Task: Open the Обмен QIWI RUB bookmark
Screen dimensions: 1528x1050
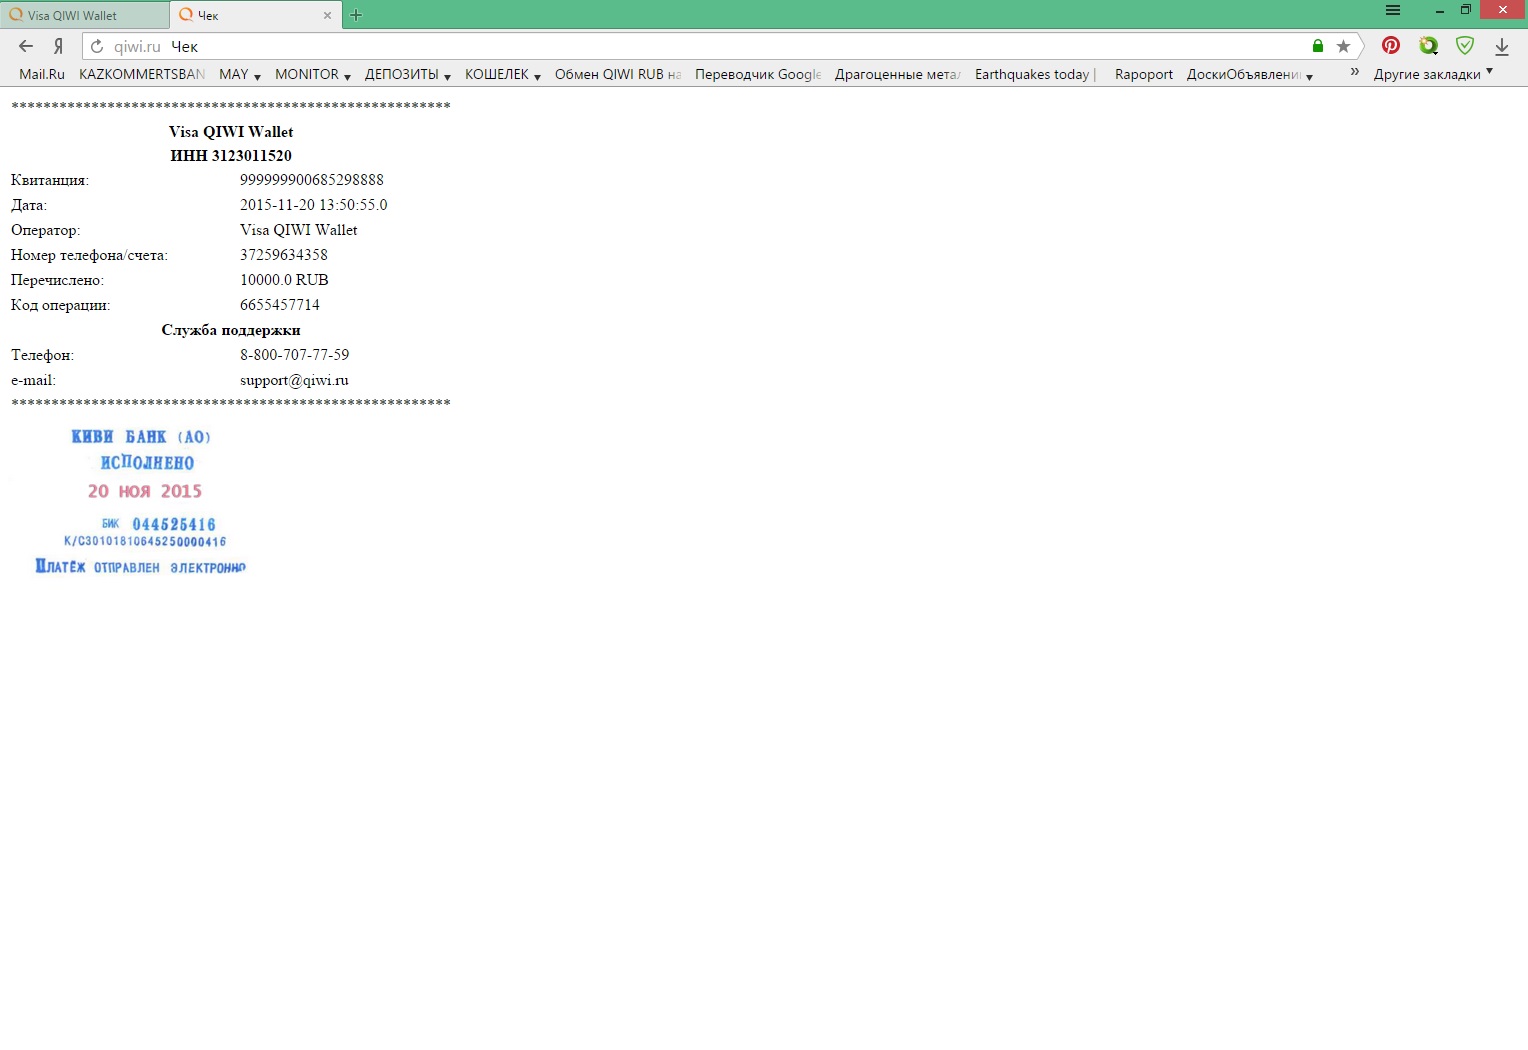Action: pyautogui.click(x=618, y=74)
